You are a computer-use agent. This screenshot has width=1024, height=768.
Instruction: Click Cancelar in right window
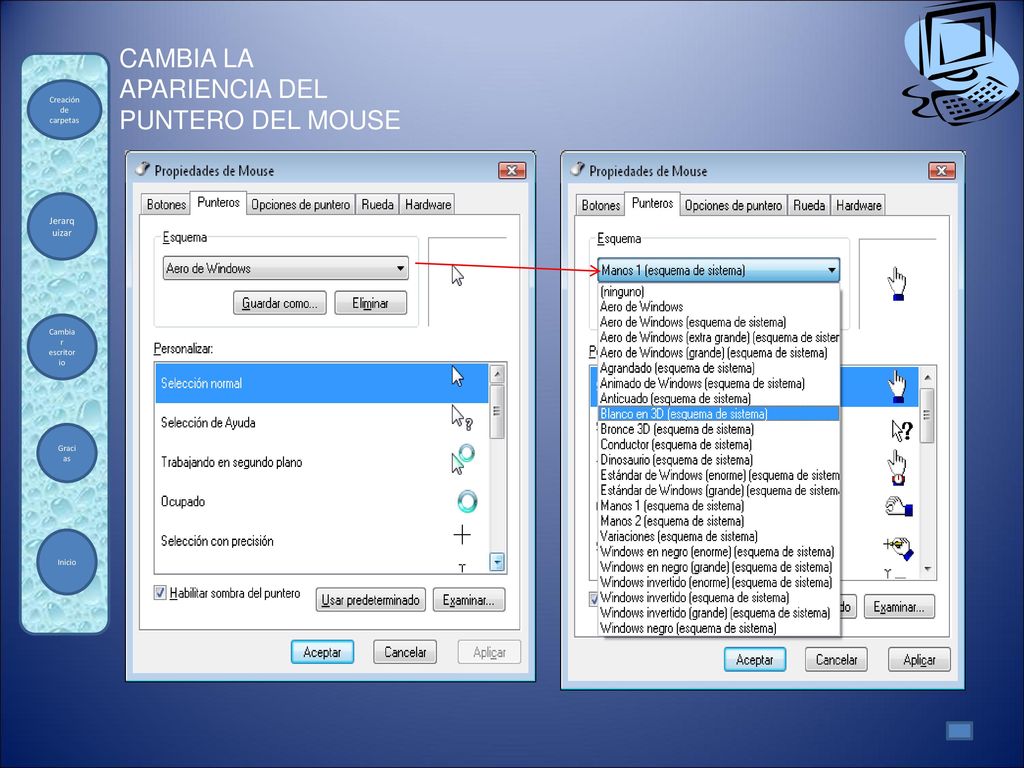click(x=836, y=660)
